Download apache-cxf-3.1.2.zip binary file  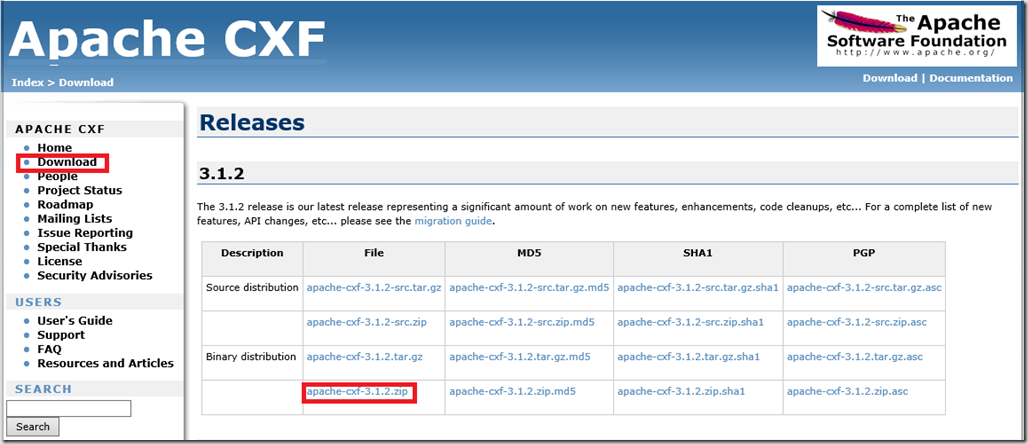tap(357, 392)
